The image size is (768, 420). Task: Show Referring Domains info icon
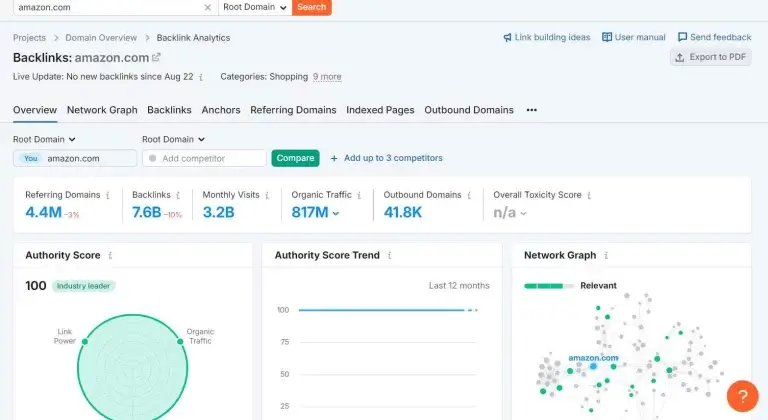click(108, 196)
